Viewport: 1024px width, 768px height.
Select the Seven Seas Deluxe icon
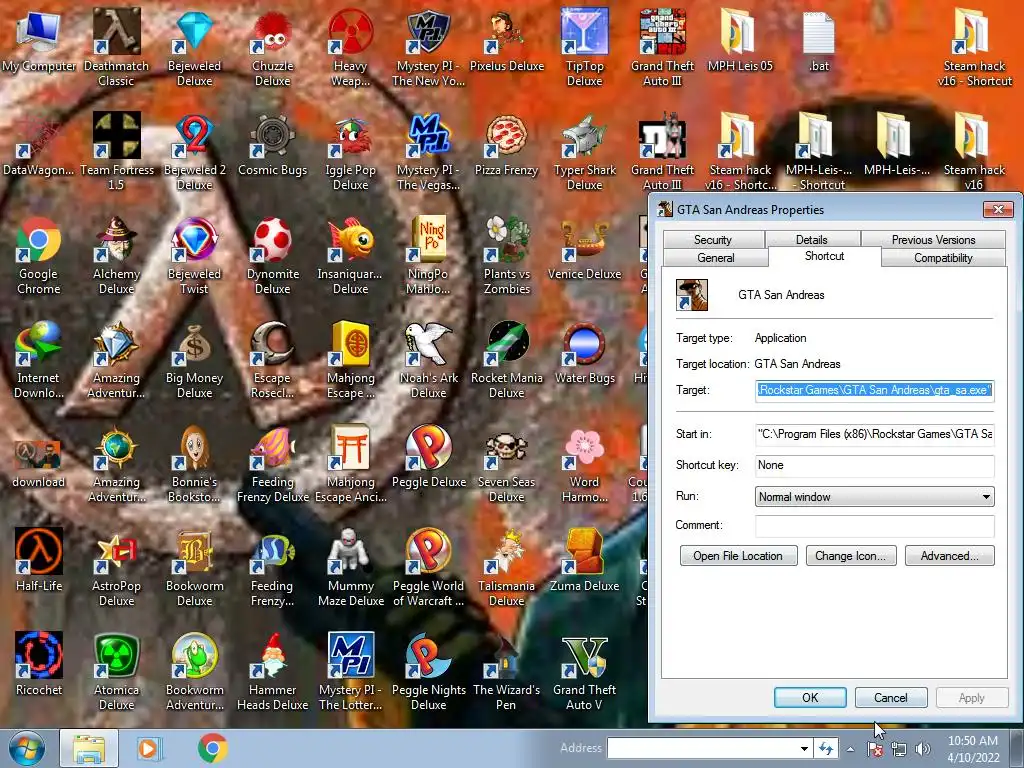coord(506,447)
